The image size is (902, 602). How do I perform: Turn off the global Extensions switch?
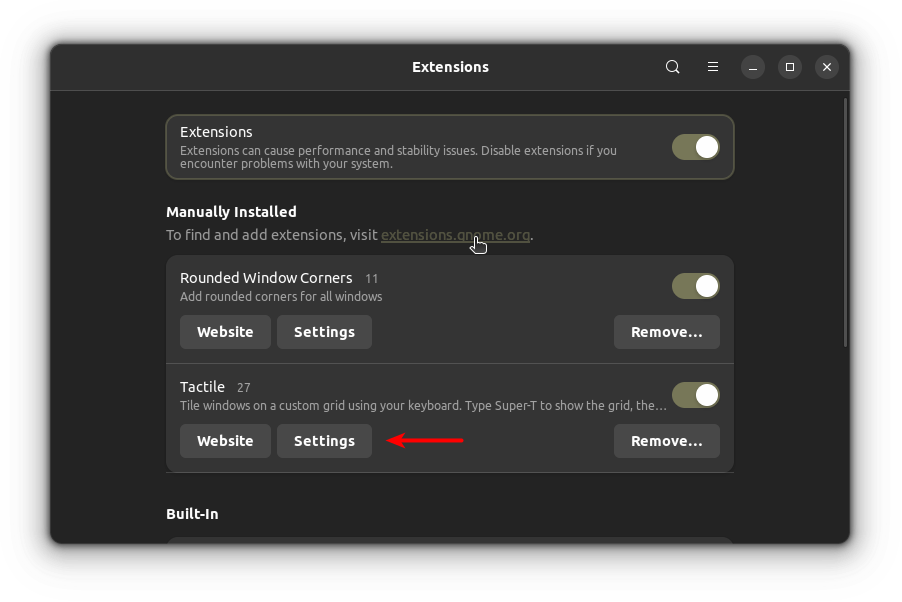pos(696,147)
